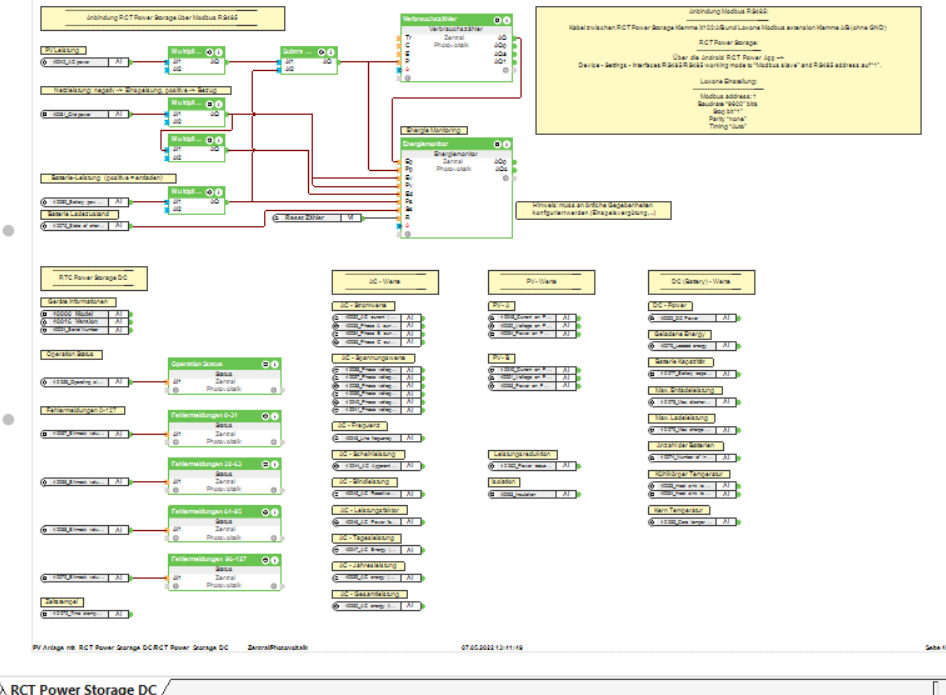Image resolution: width=946 pixels, height=695 pixels.
Task: Click the info icon on Fehlermeldungen 96-127 block
Action: 275,560
